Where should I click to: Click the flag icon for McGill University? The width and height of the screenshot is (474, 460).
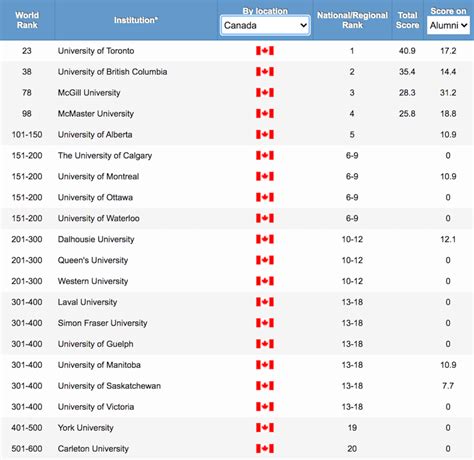[265, 93]
